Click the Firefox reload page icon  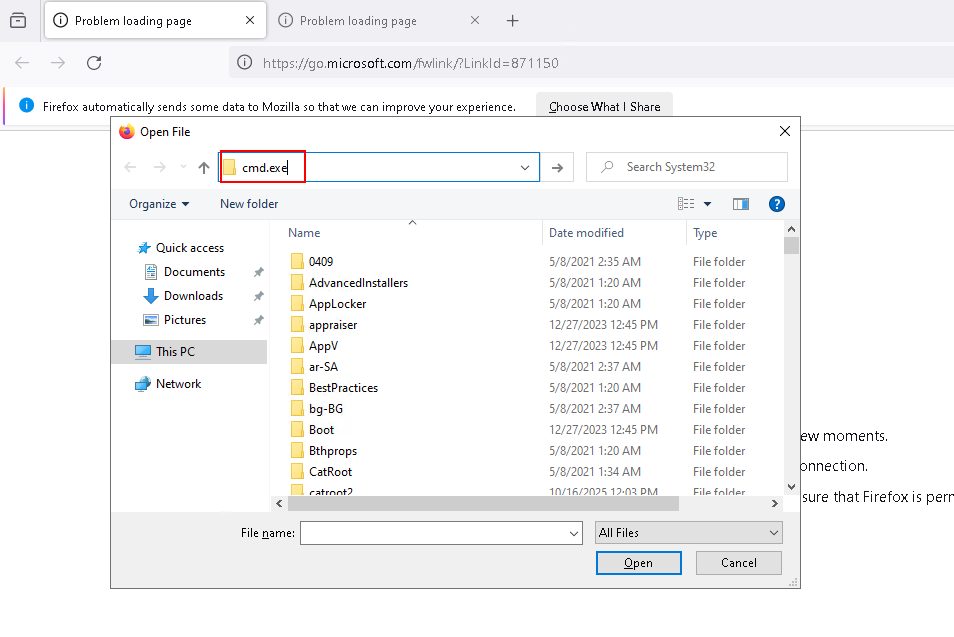(94, 63)
